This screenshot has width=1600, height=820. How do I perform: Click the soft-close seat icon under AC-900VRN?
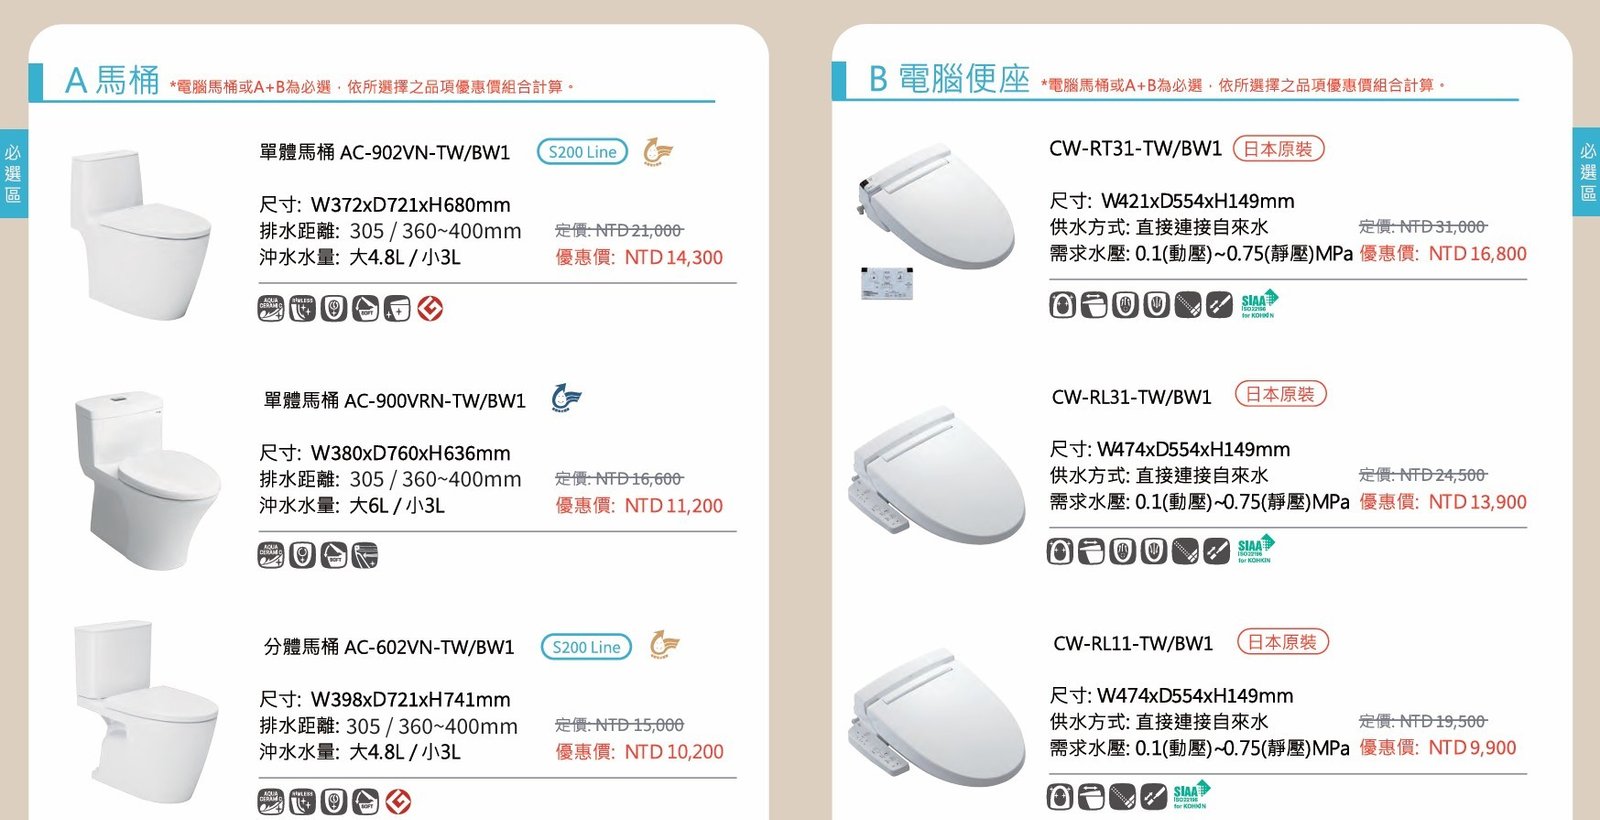click(334, 555)
